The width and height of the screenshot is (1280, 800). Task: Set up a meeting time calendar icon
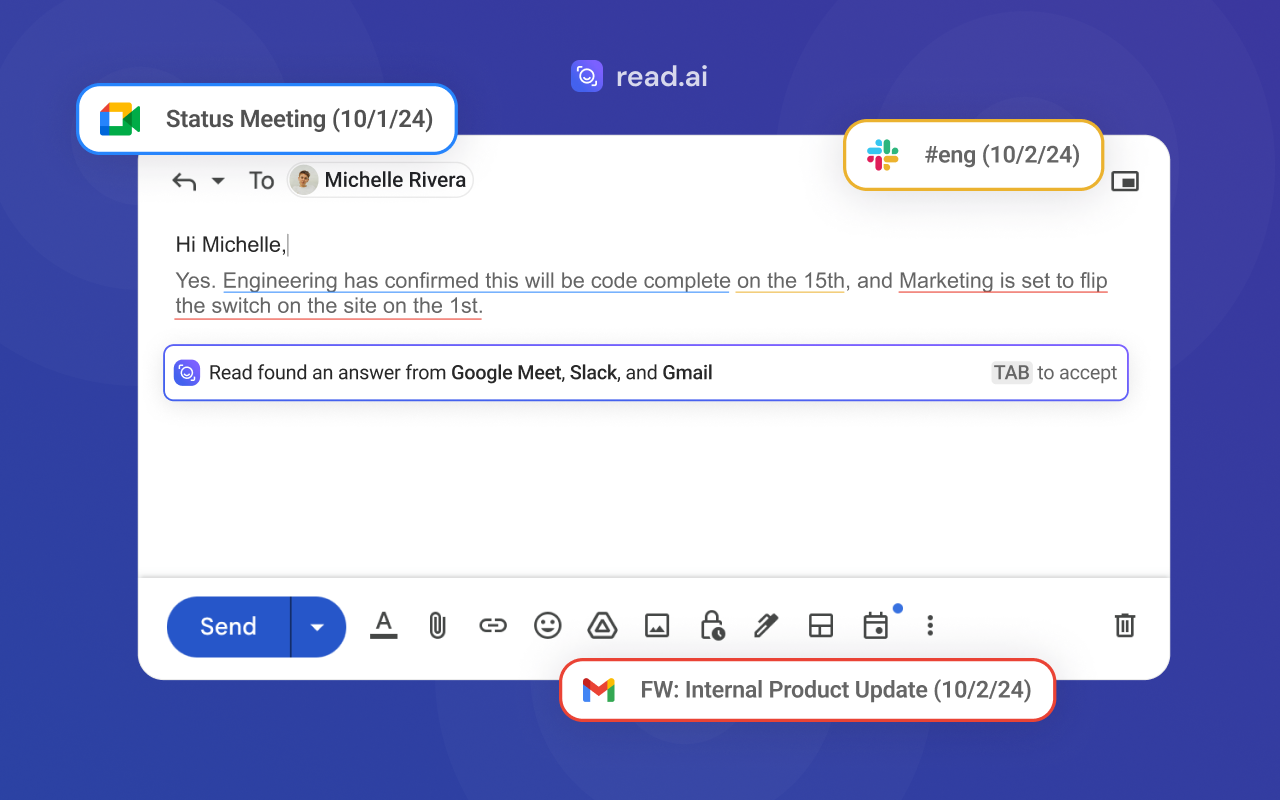coord(875,626)
